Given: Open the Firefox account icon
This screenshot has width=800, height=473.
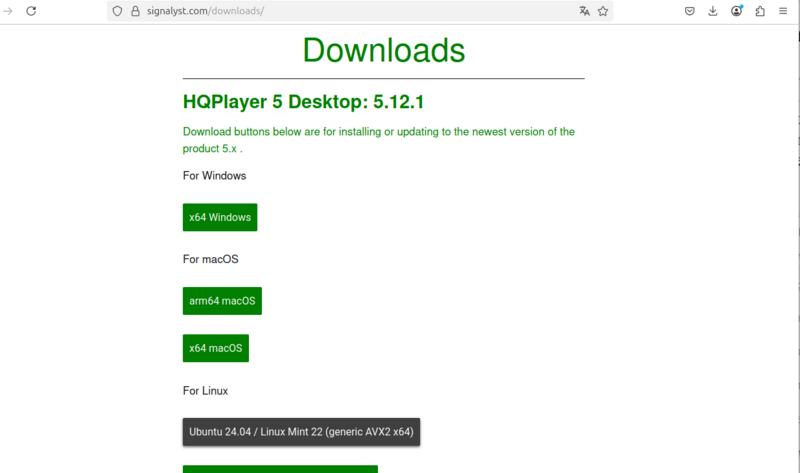Looking at the screenshot, I should click(737, 11).
